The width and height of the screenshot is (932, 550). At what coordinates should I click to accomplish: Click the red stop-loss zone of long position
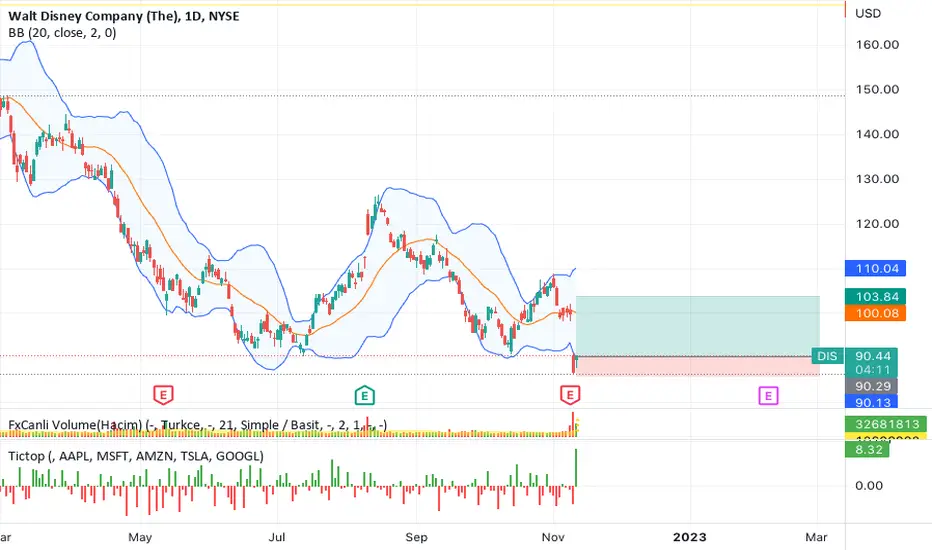tap(697, 366)
